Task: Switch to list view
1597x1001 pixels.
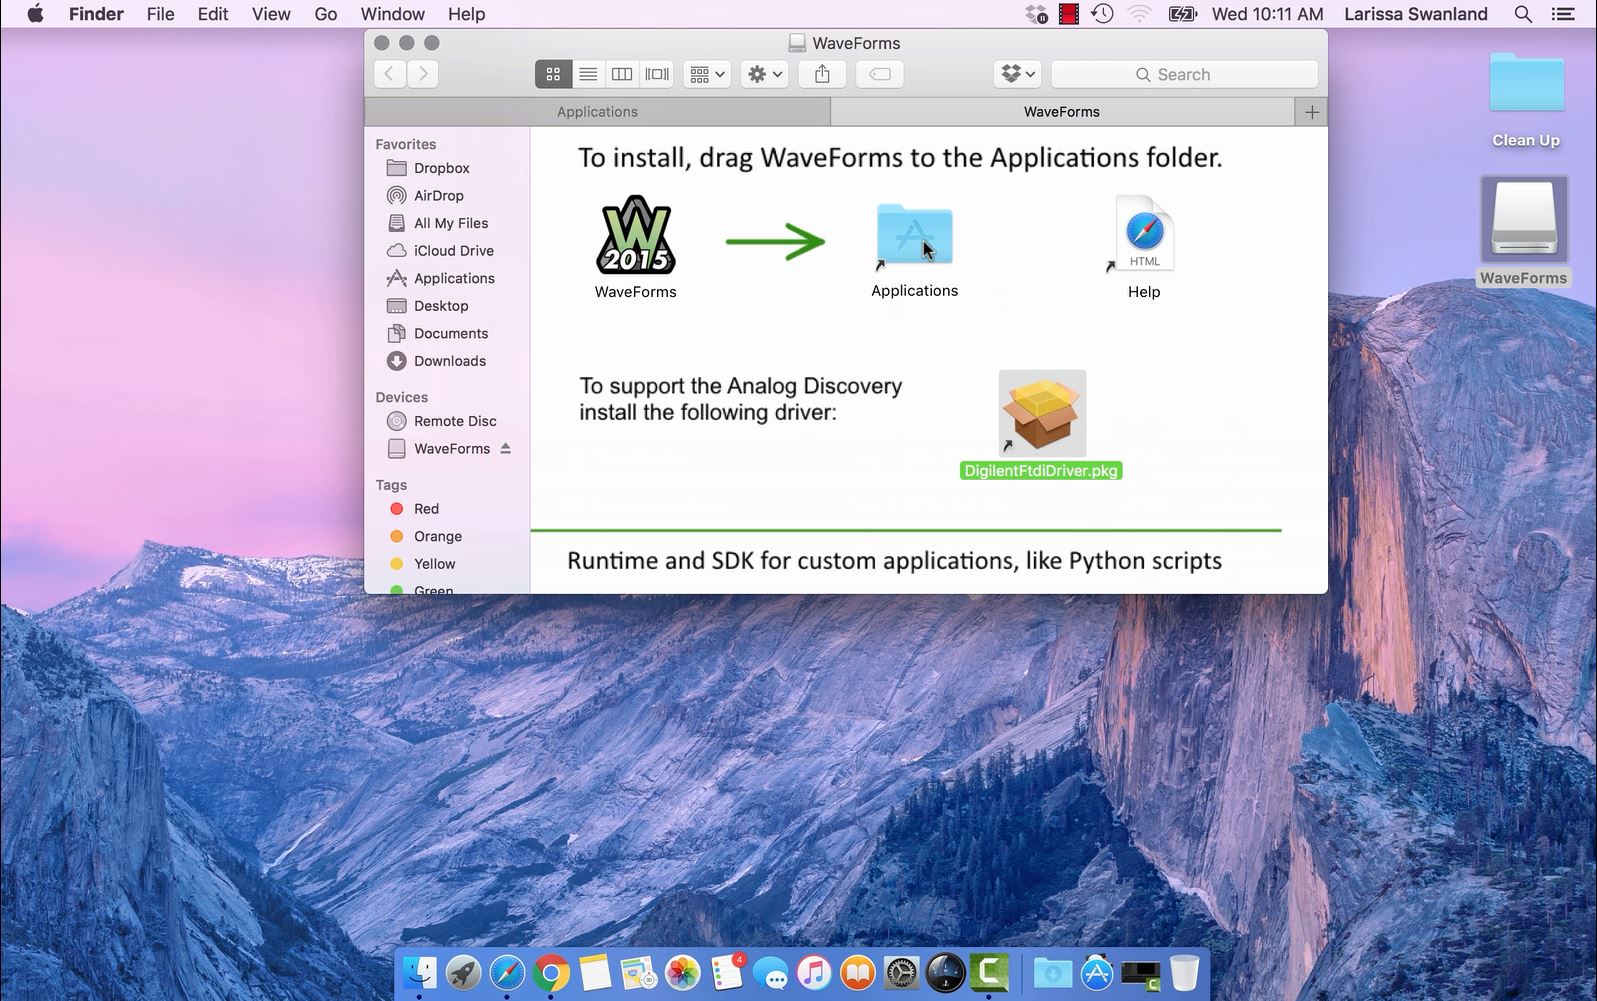Action: pos(588,74)
